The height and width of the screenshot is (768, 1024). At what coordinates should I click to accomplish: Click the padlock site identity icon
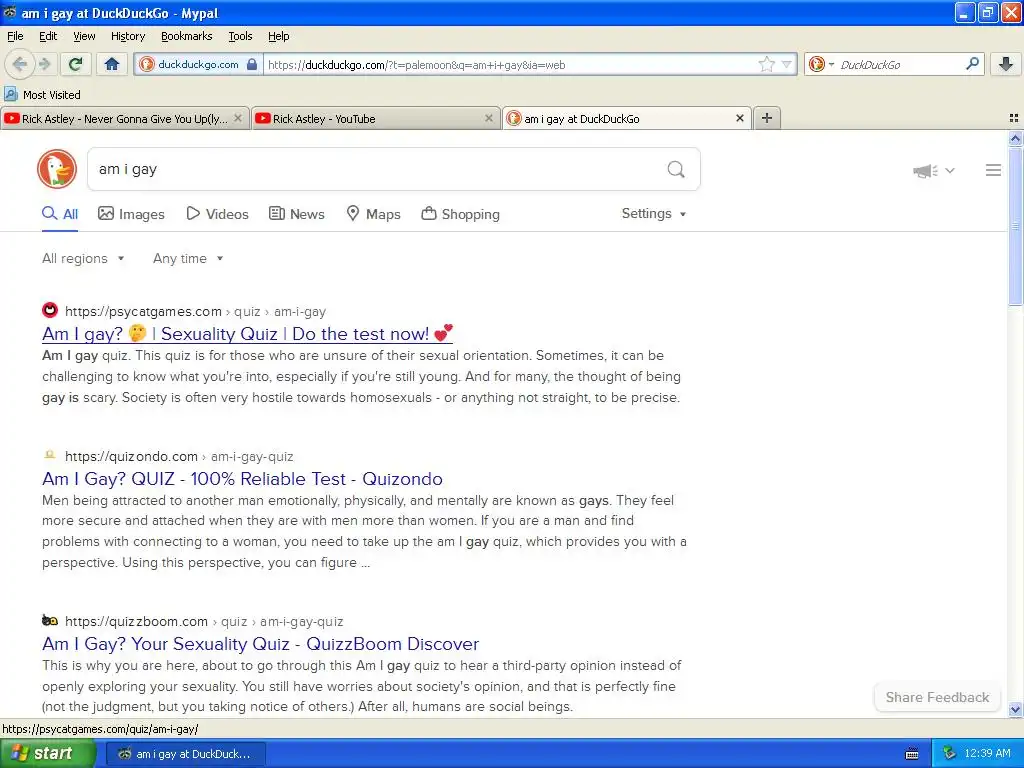[252, 64]
